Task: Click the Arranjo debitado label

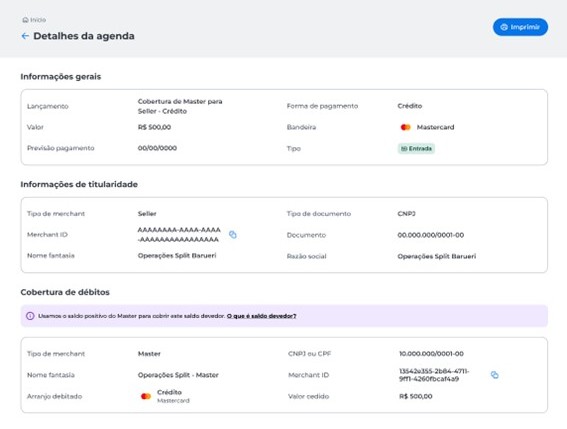Action: pyautogui.click(x=55, y=396)
